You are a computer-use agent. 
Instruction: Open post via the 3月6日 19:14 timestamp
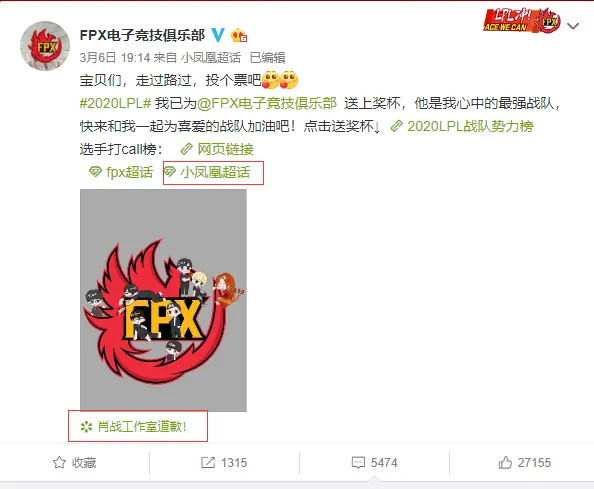point(115,58)
